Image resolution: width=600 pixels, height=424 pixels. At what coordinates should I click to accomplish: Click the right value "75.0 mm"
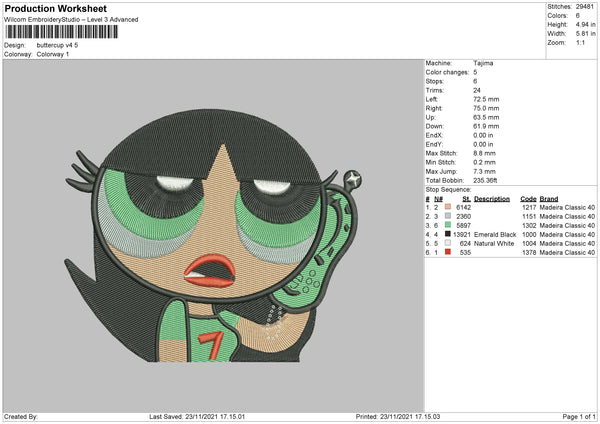[486, 108]
